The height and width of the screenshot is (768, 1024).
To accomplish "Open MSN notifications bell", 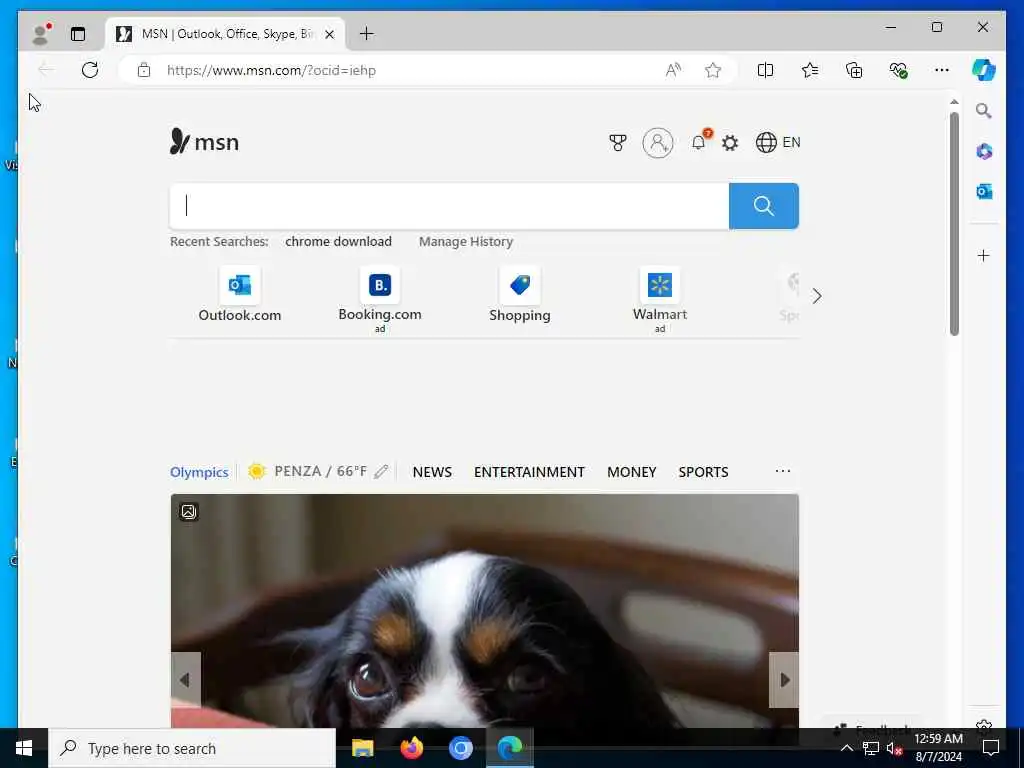I will pyautogui.click(x=699, y=142).
